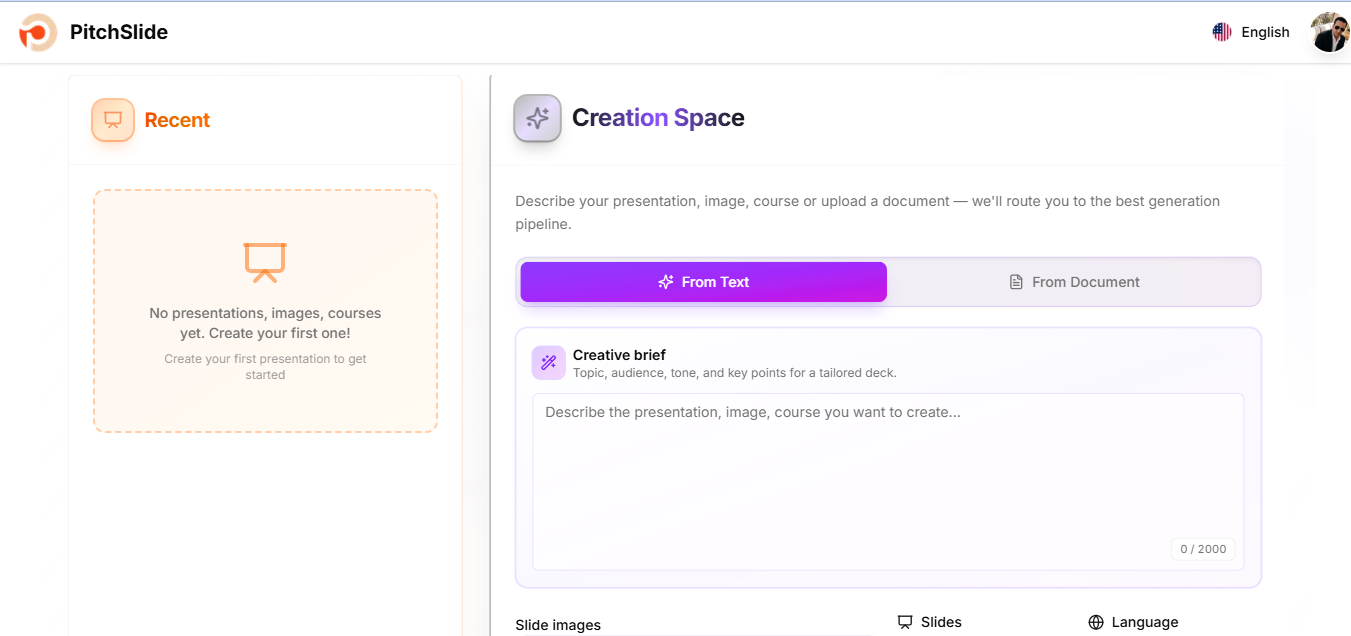Click the Language label
This screenshot has height=636, width=1351.
pos(1145,622)
